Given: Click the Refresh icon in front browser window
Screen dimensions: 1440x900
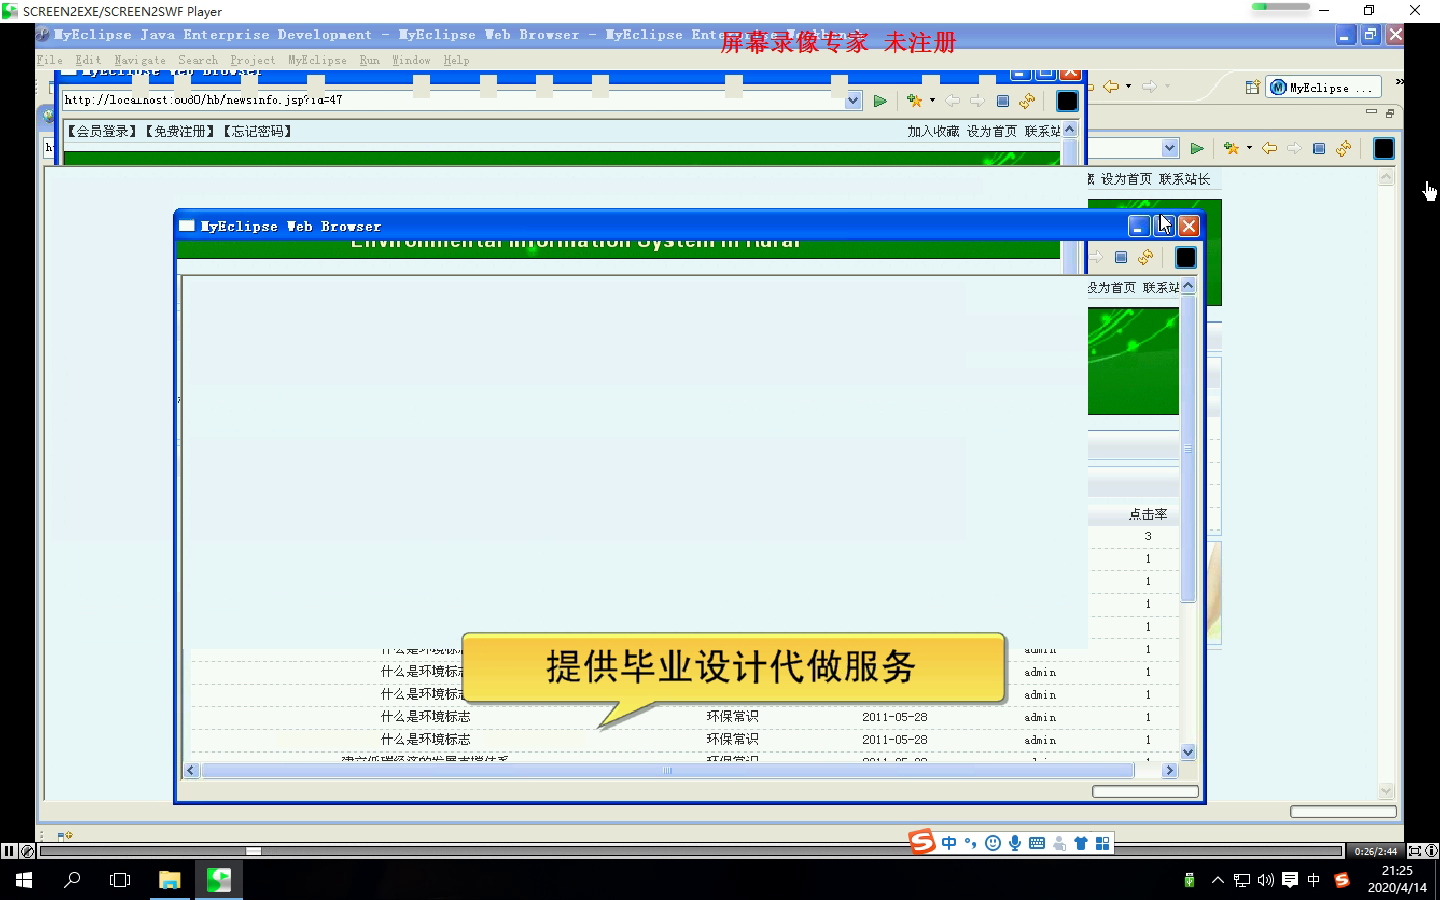Looking at the screenshot, I should [x=1145, y=257].
